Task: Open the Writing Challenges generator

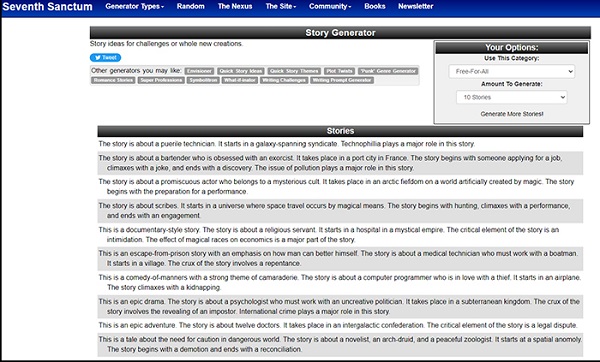Action: 284,80
